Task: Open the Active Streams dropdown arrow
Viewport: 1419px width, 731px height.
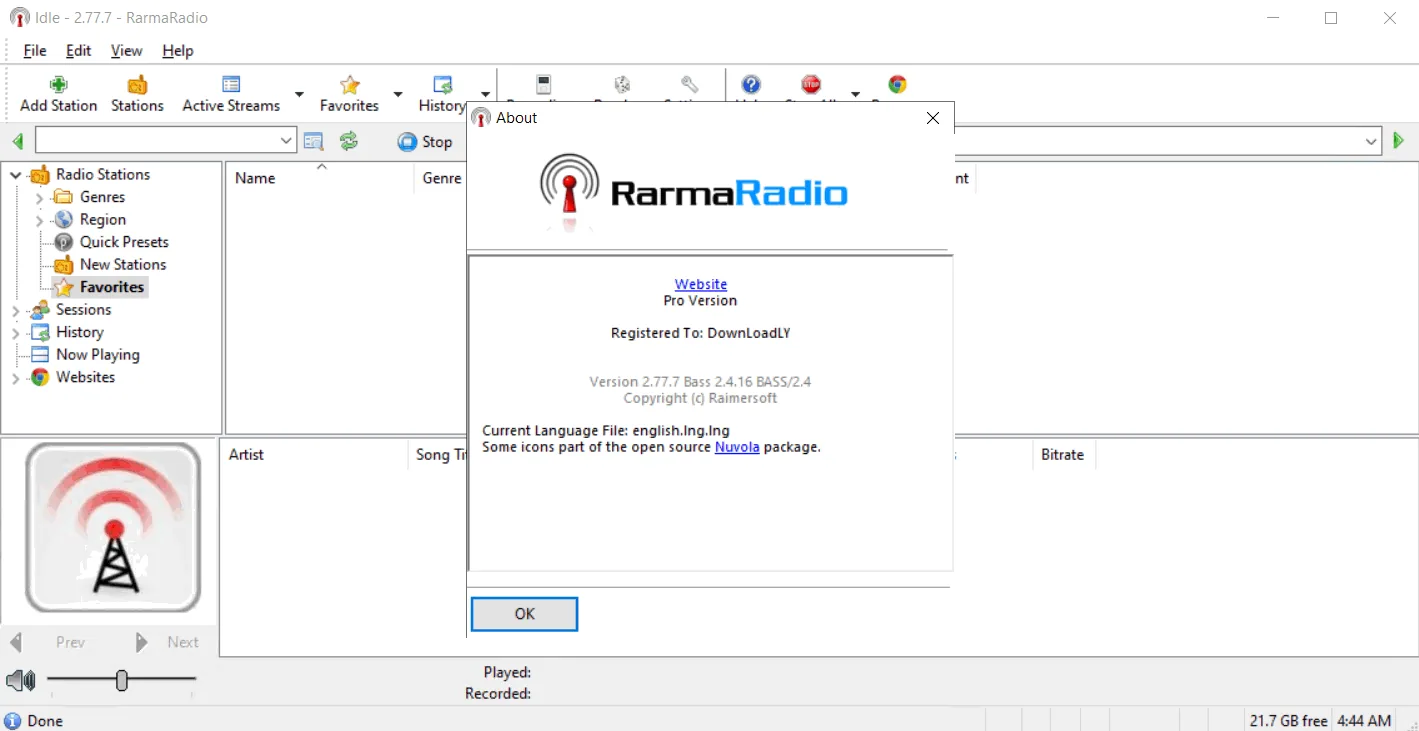Action: tap(299, 95)
